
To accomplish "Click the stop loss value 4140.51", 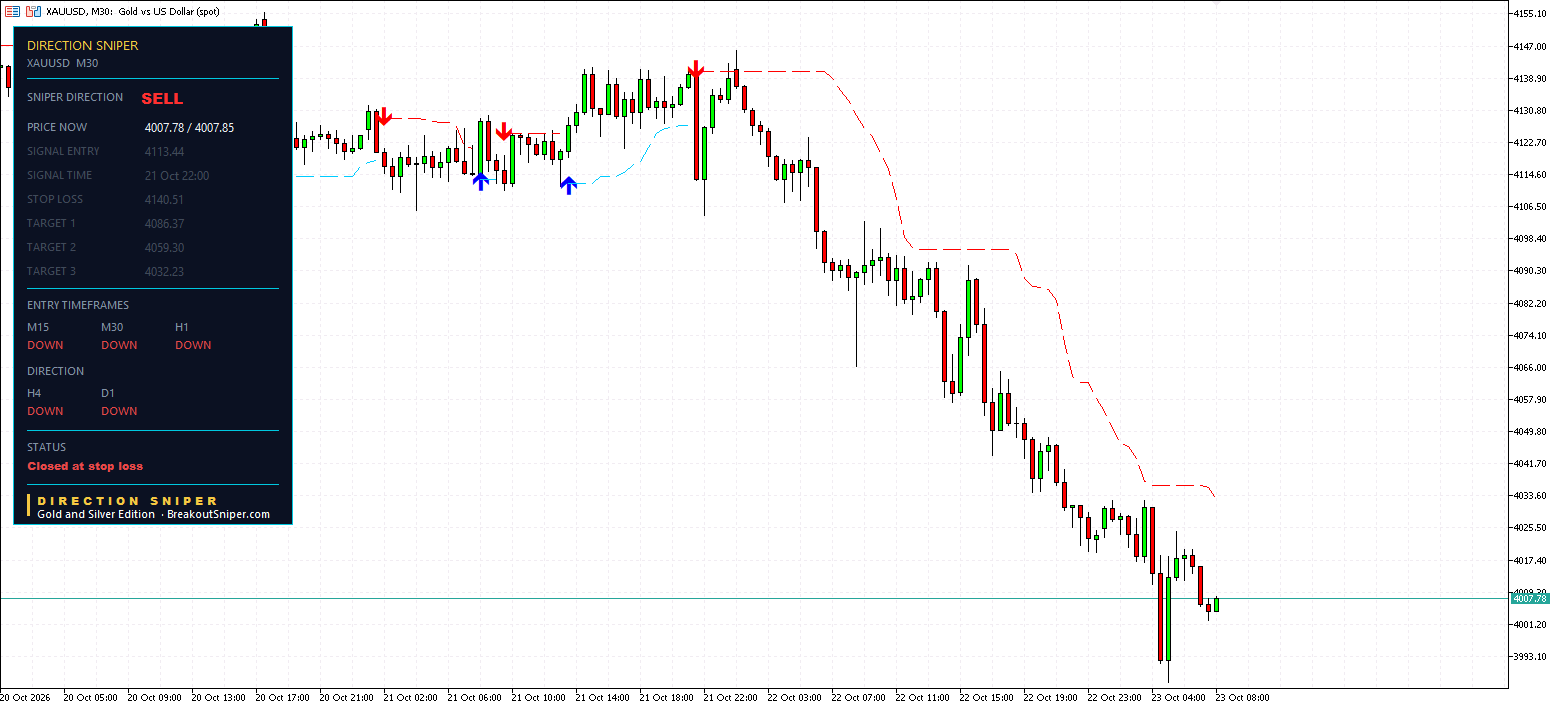I will point(164,200).
